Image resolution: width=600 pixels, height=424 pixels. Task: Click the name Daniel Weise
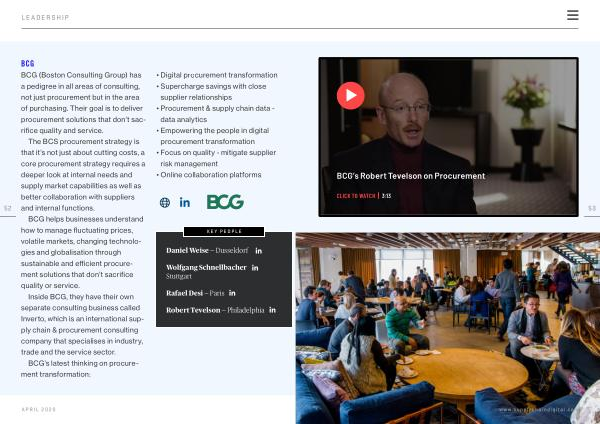pyautogui.click(x=187, y=251)
